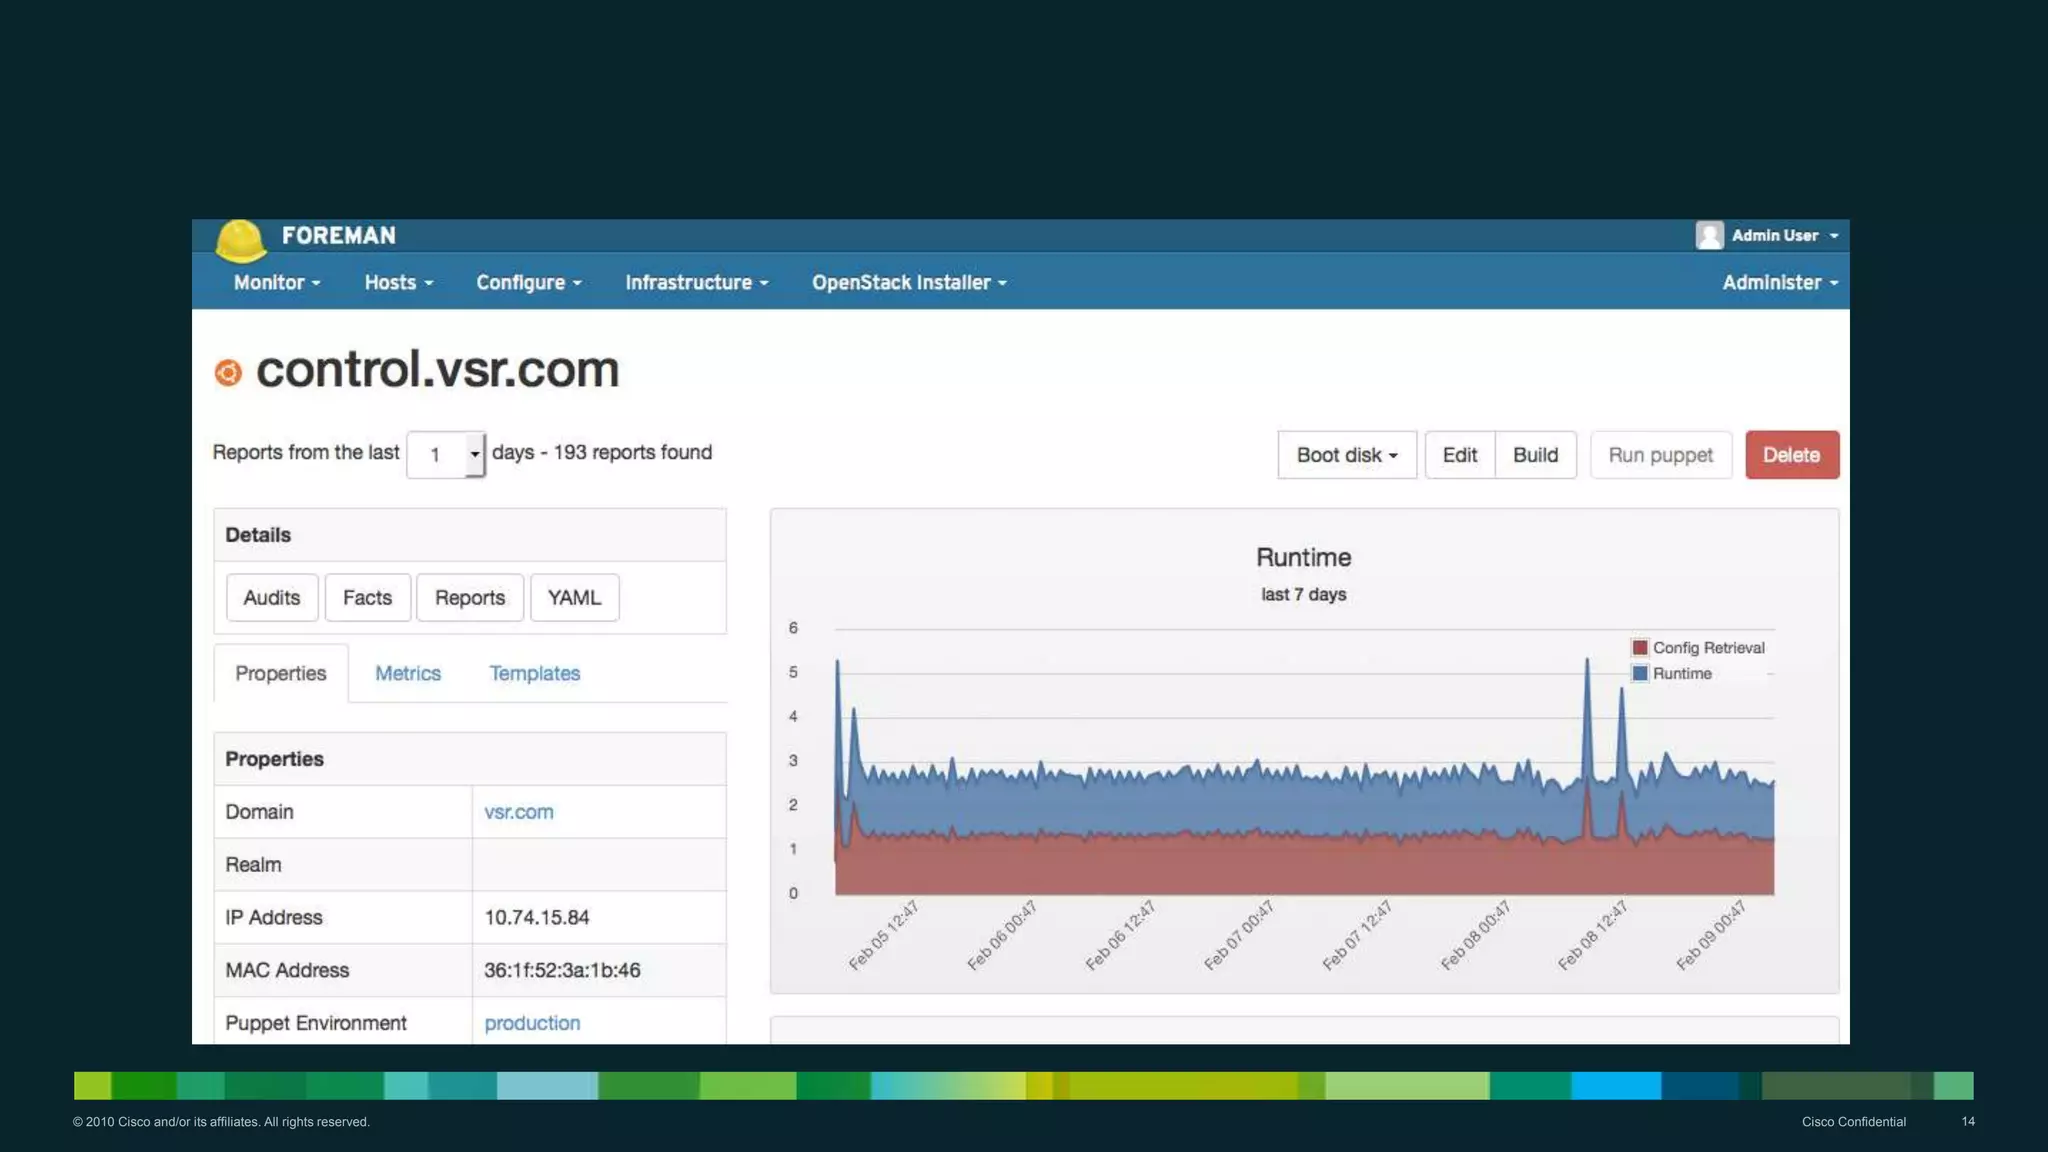This screenshot has height=1152, width=2048.
Task: Open the Administer dropdown
Action: 1779,283
